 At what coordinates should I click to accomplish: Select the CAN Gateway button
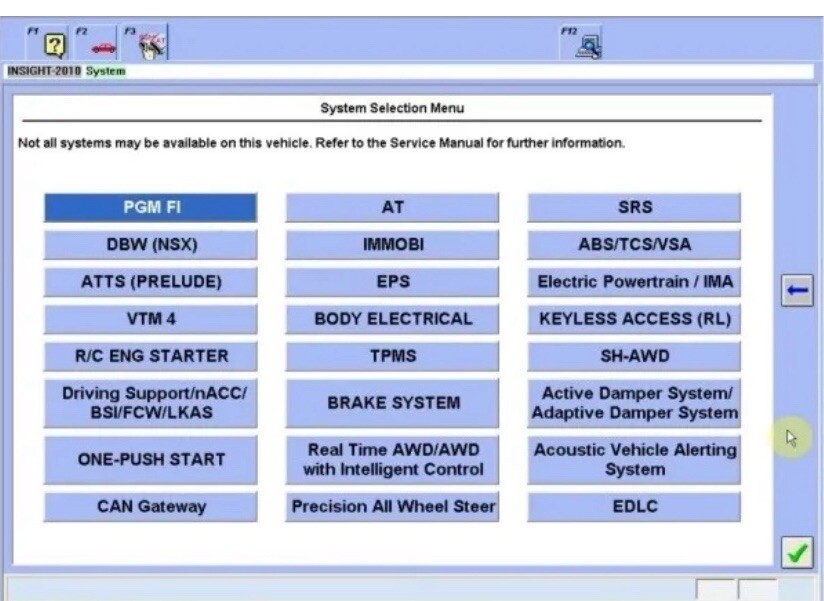click(151, 507)
